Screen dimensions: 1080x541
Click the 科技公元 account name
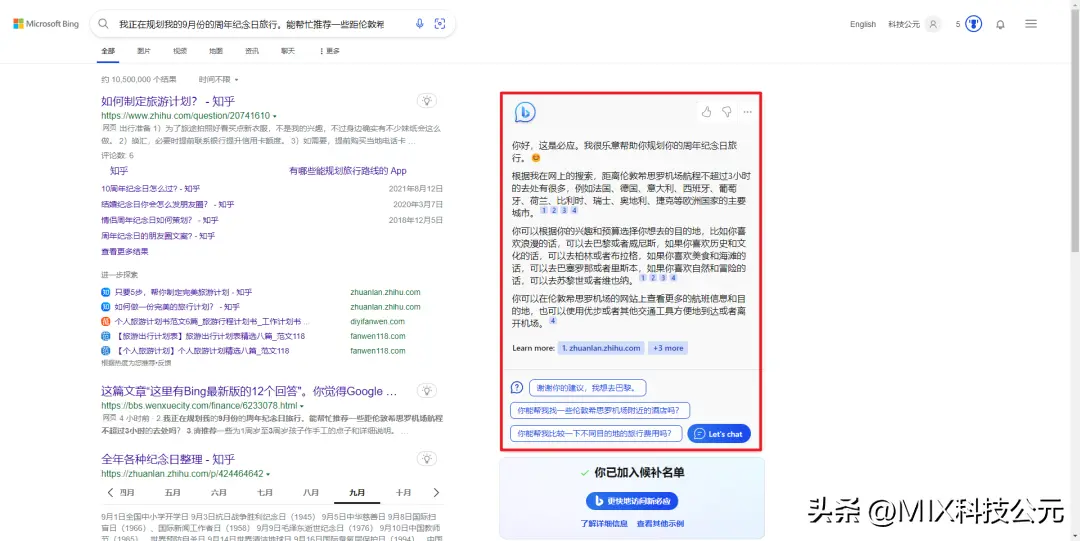point(904,24)
